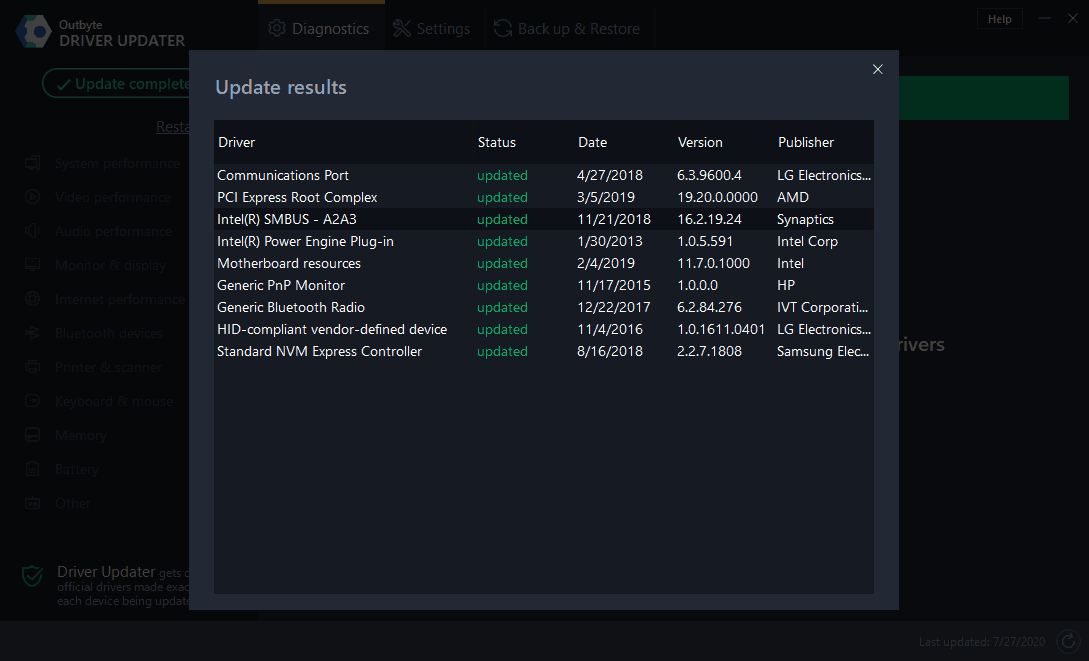Switch to the Settings tab
1089x661 pixels.
pos(432,28)
